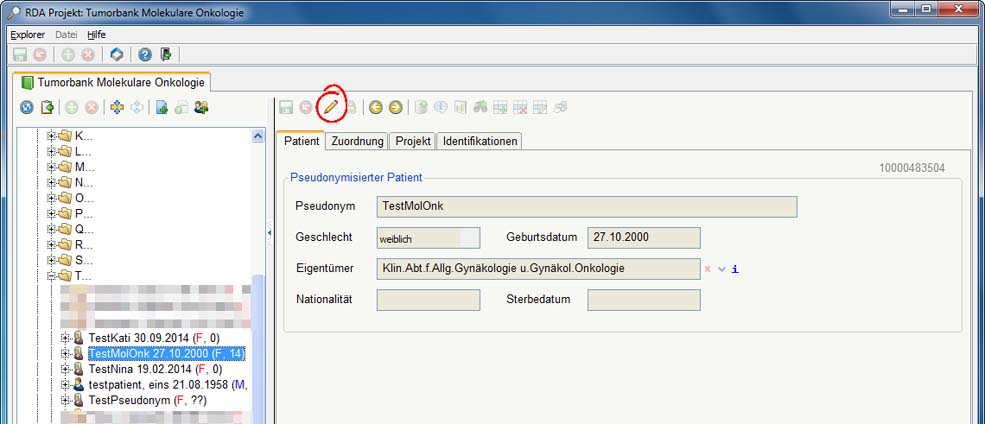Click the two-people users icon in explorer toolbar
Viewport: 985px width, 424px height.
tap(201, 107)
